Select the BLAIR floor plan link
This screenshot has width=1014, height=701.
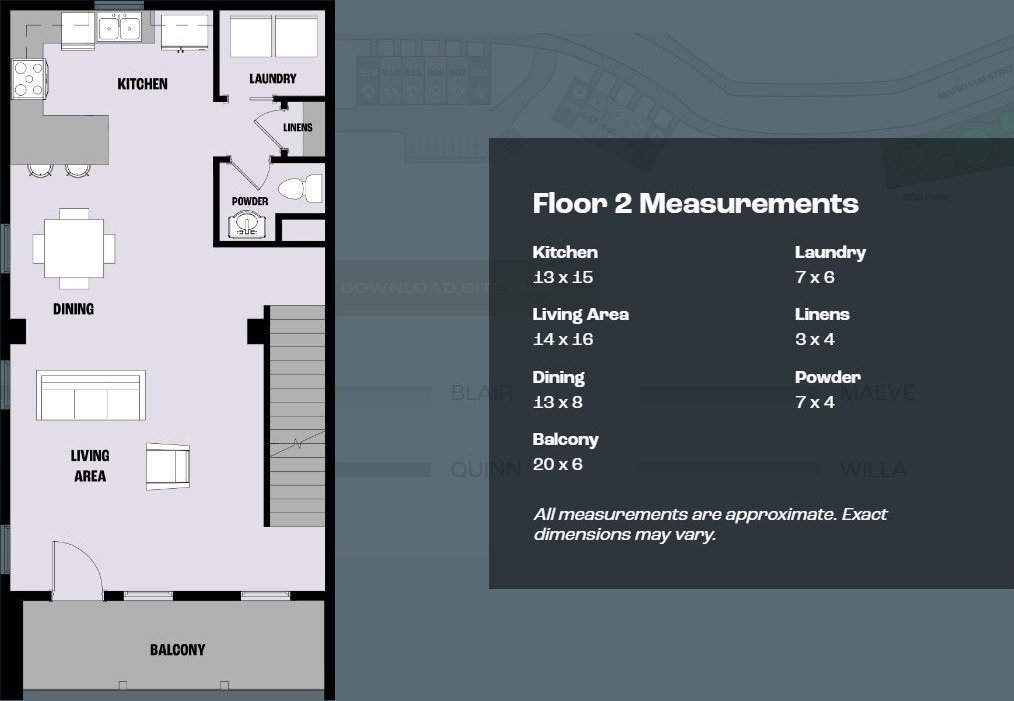[482, 393]
